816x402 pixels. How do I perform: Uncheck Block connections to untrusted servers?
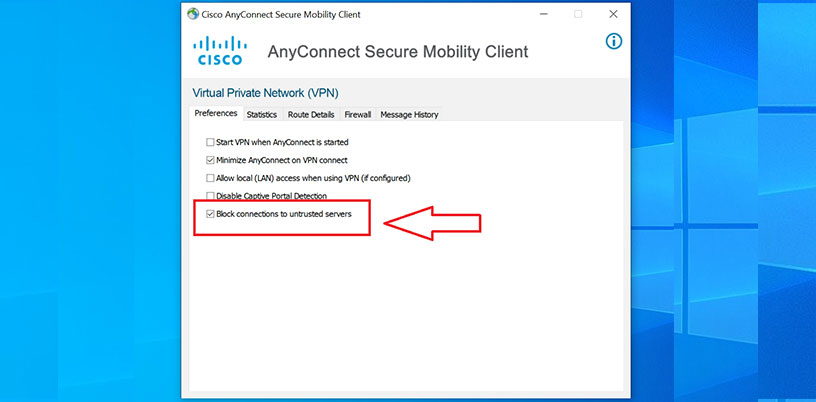coord(210,213)
